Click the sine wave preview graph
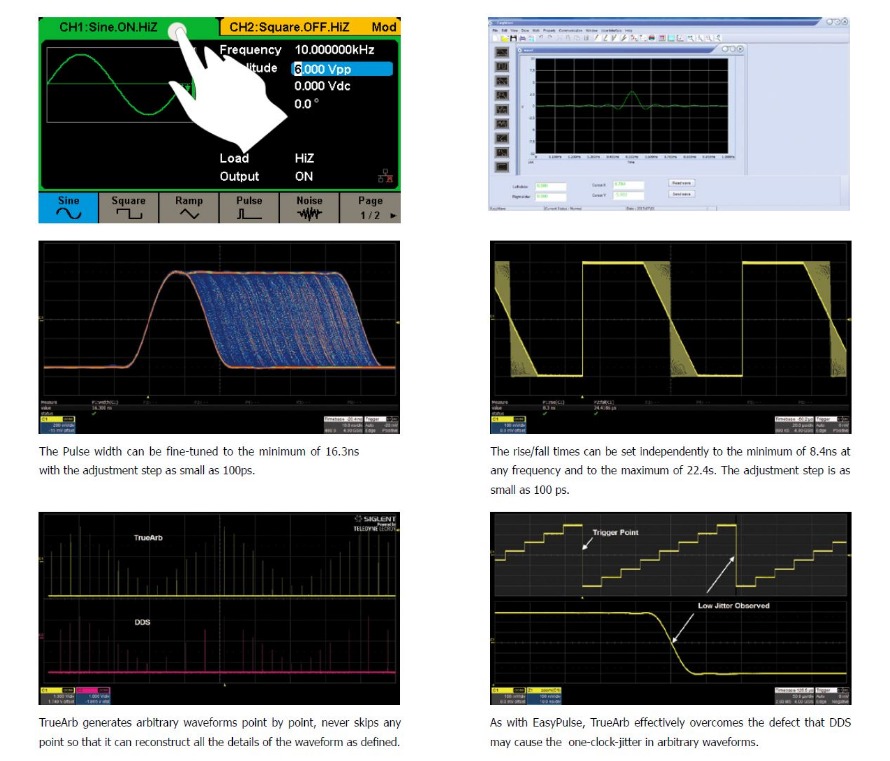 (x=120, y=85)
